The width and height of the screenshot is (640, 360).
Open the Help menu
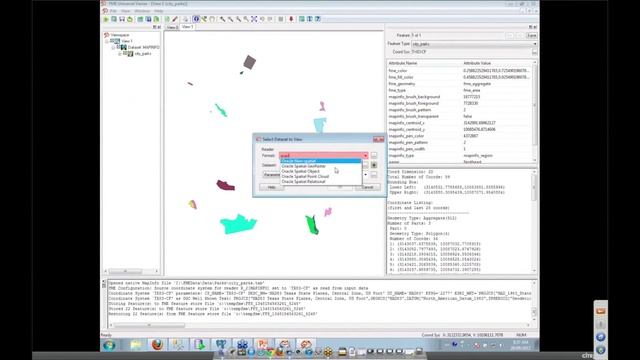point(158,11)
